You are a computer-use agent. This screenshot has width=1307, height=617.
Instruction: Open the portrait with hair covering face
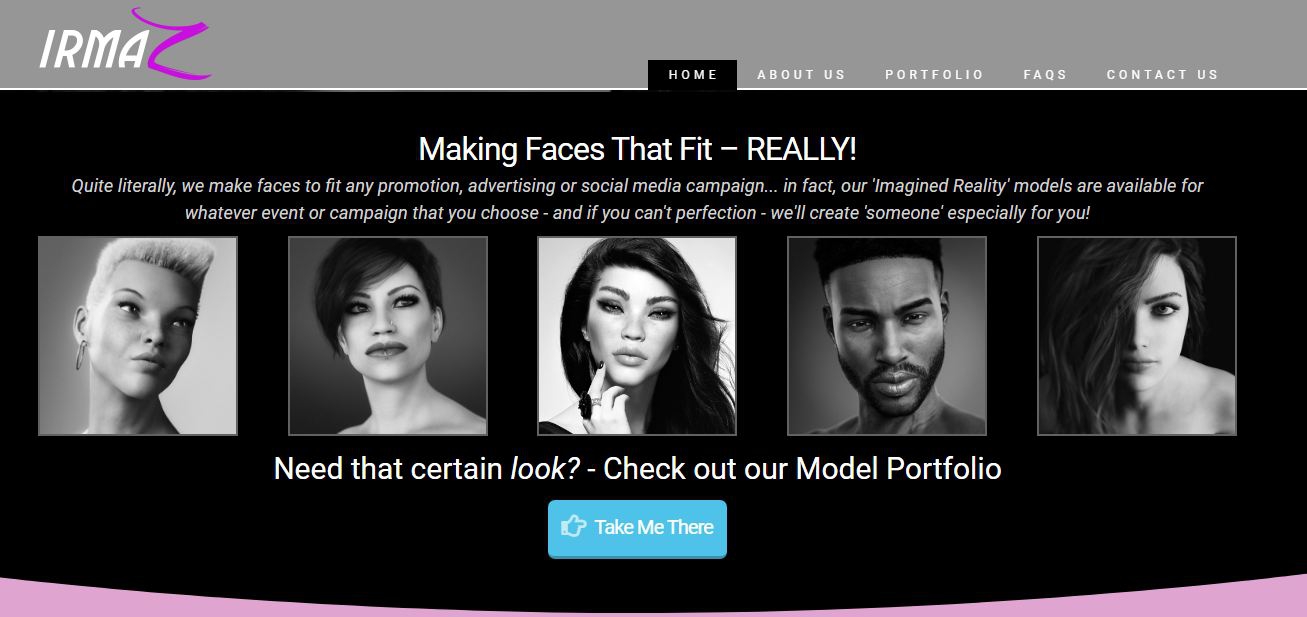pyautogui.click(x=1137, y=336)
